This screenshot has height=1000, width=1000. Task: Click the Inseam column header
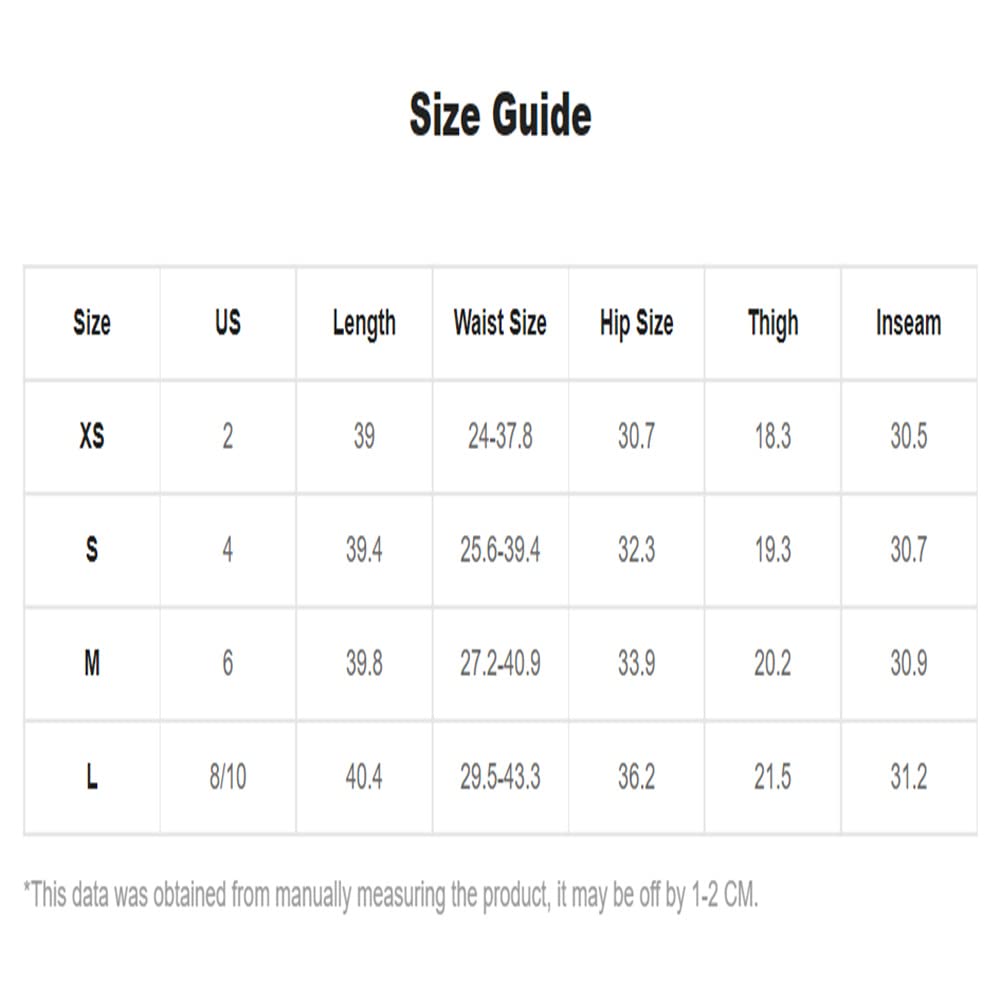(908, 323)
